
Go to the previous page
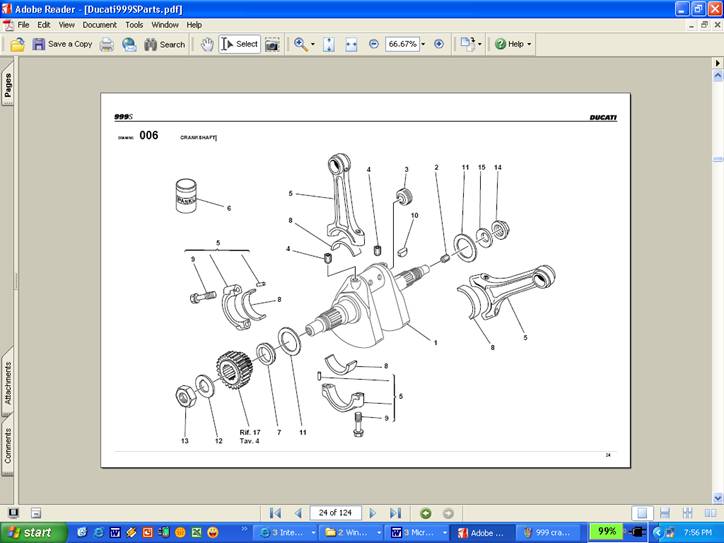(x=298, y=513)
